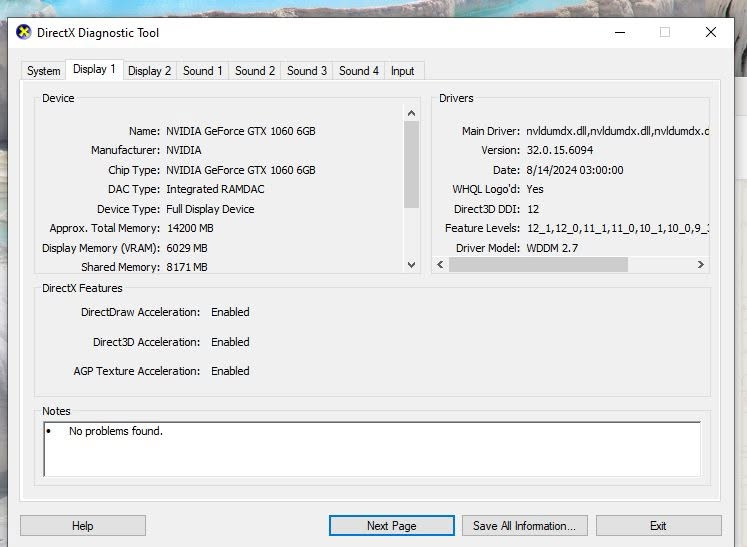
Task: Click the Approx. Total Memory label
Action: [x=105, y=228]
